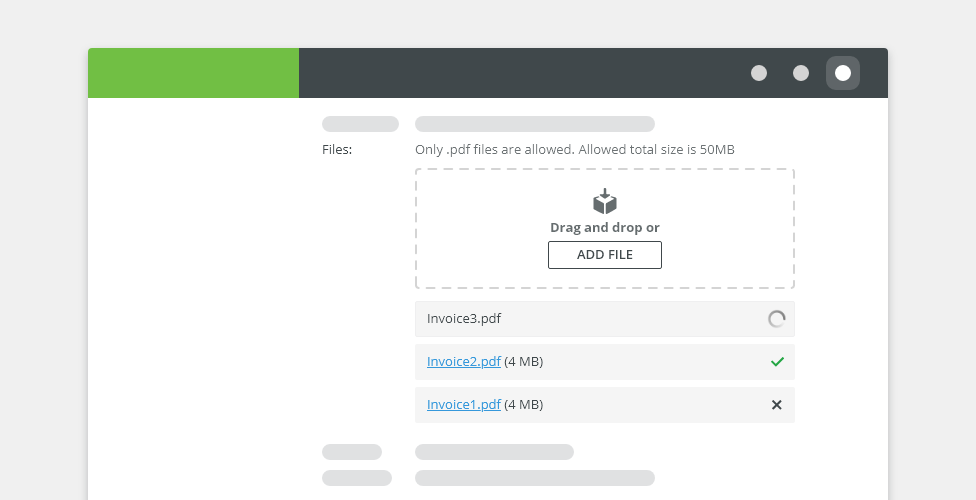Click the placeholder field above the file rules text
The width and height of the screenshot is (976, 500).
[x=535, y=124]
